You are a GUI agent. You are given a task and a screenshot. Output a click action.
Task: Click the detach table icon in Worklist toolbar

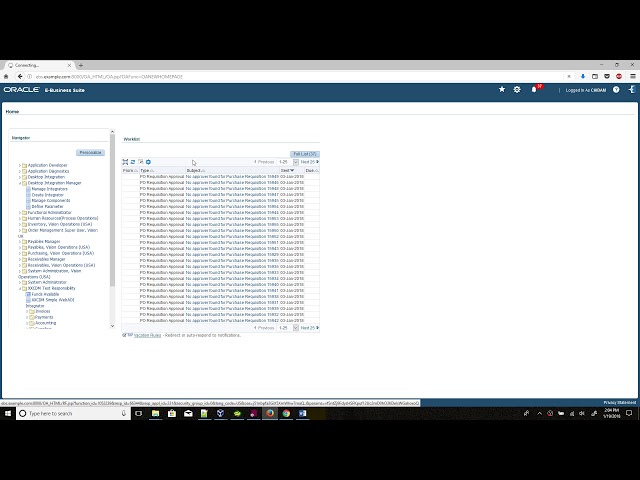(125, 162)
